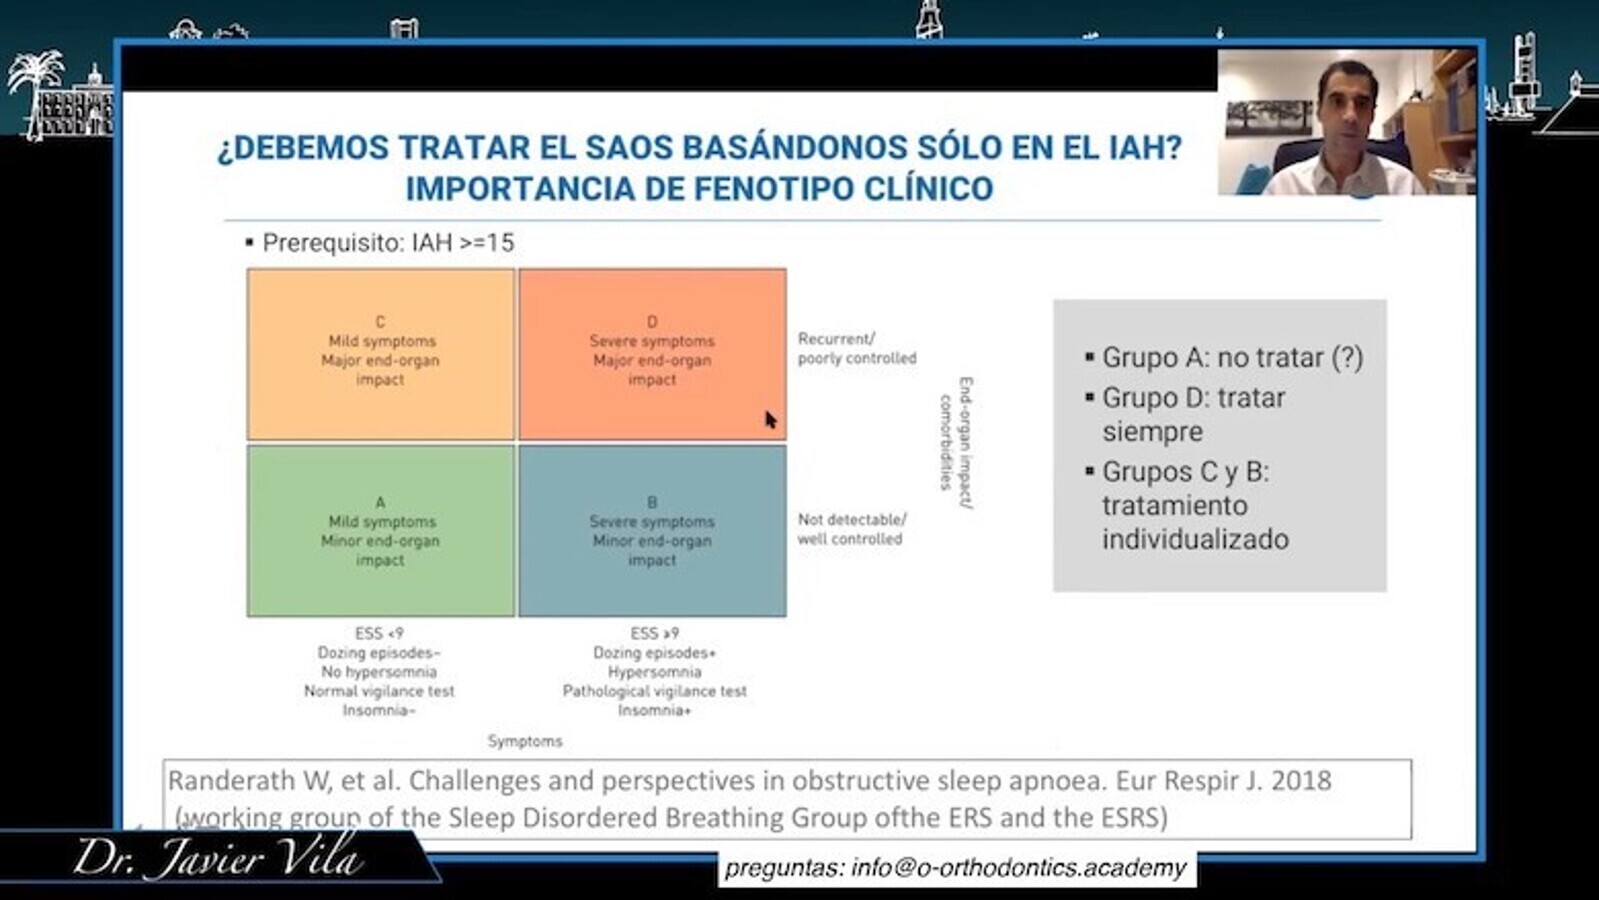Click the 'Grupo A: no tratar' bullet
Image resolution: width=1599 pixels, height=900 pixels.
click(x=1231, y=358)
